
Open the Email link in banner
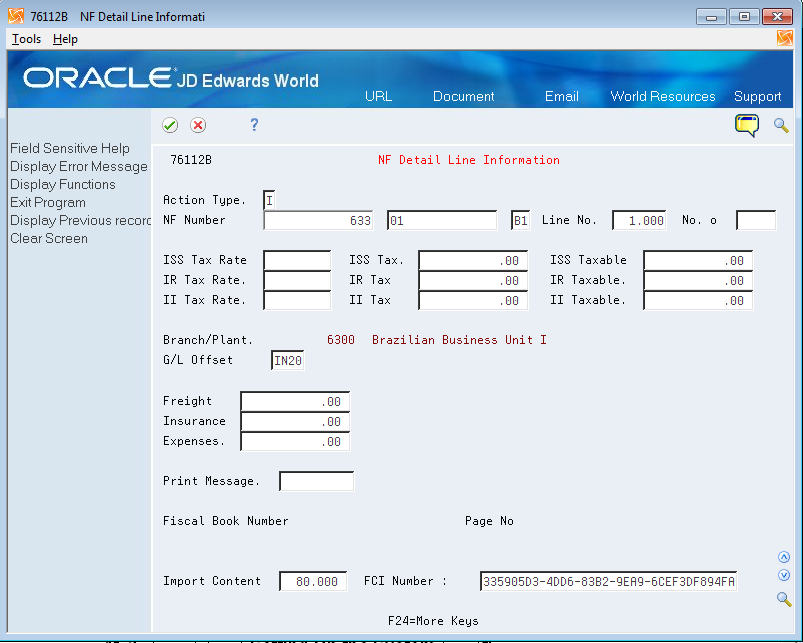pyautogui.click(x=562, y=96)
